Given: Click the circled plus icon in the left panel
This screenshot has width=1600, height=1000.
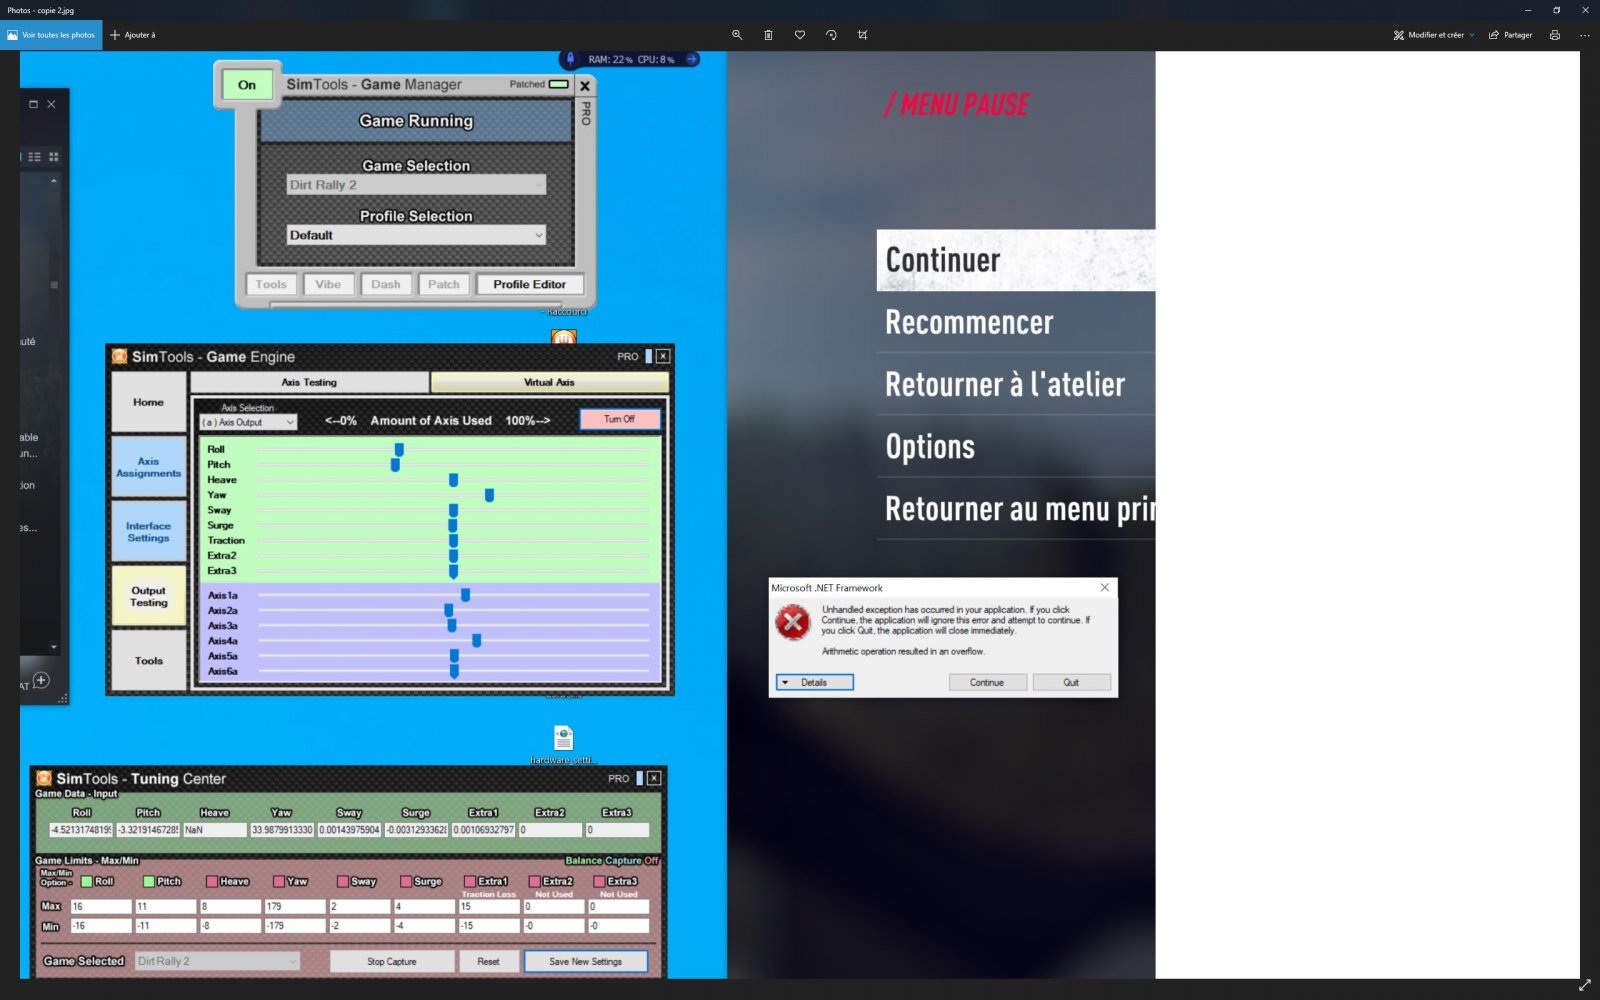Looking at the screenshot, I should coord(41,680).
